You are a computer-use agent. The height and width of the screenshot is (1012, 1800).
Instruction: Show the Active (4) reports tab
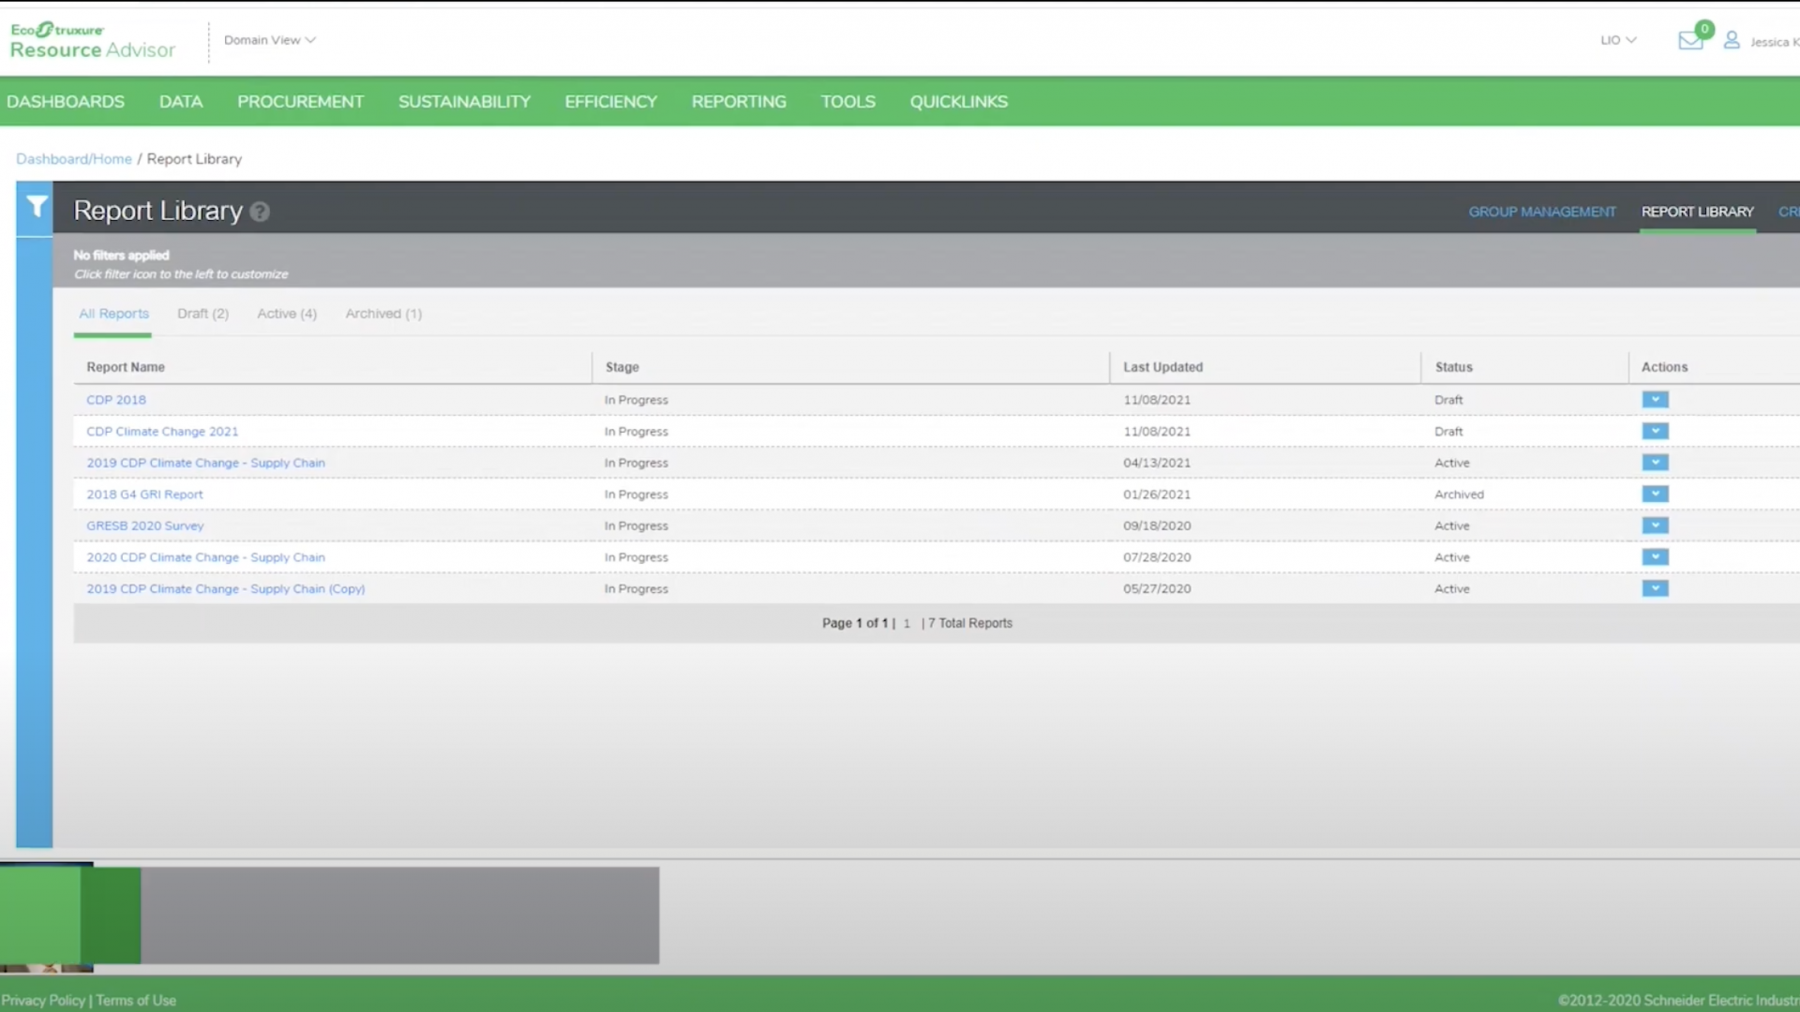287,314
